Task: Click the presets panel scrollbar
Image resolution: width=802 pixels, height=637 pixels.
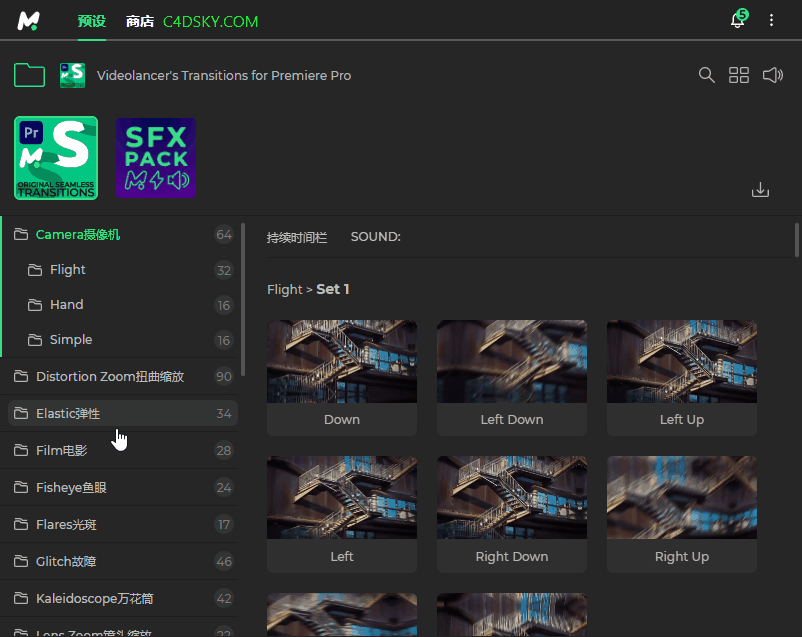Action: 797,240
